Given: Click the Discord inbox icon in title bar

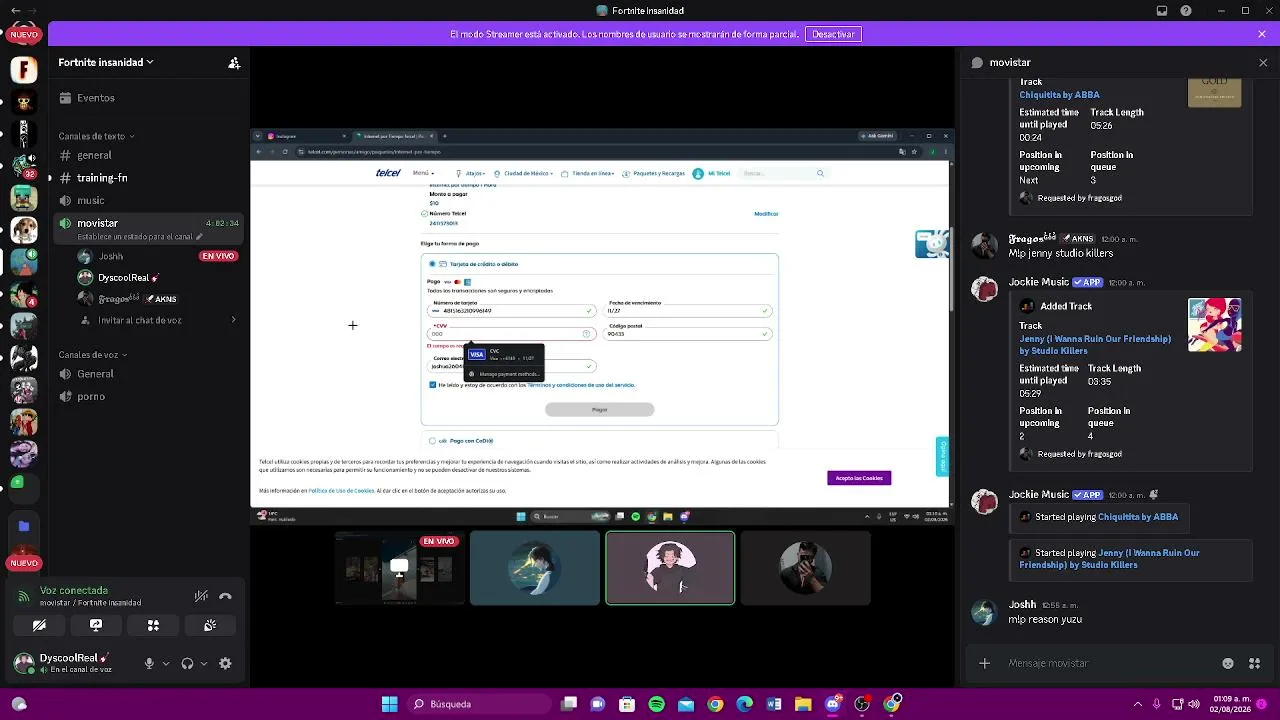Looking at the screenshot, I should 1162,11.
